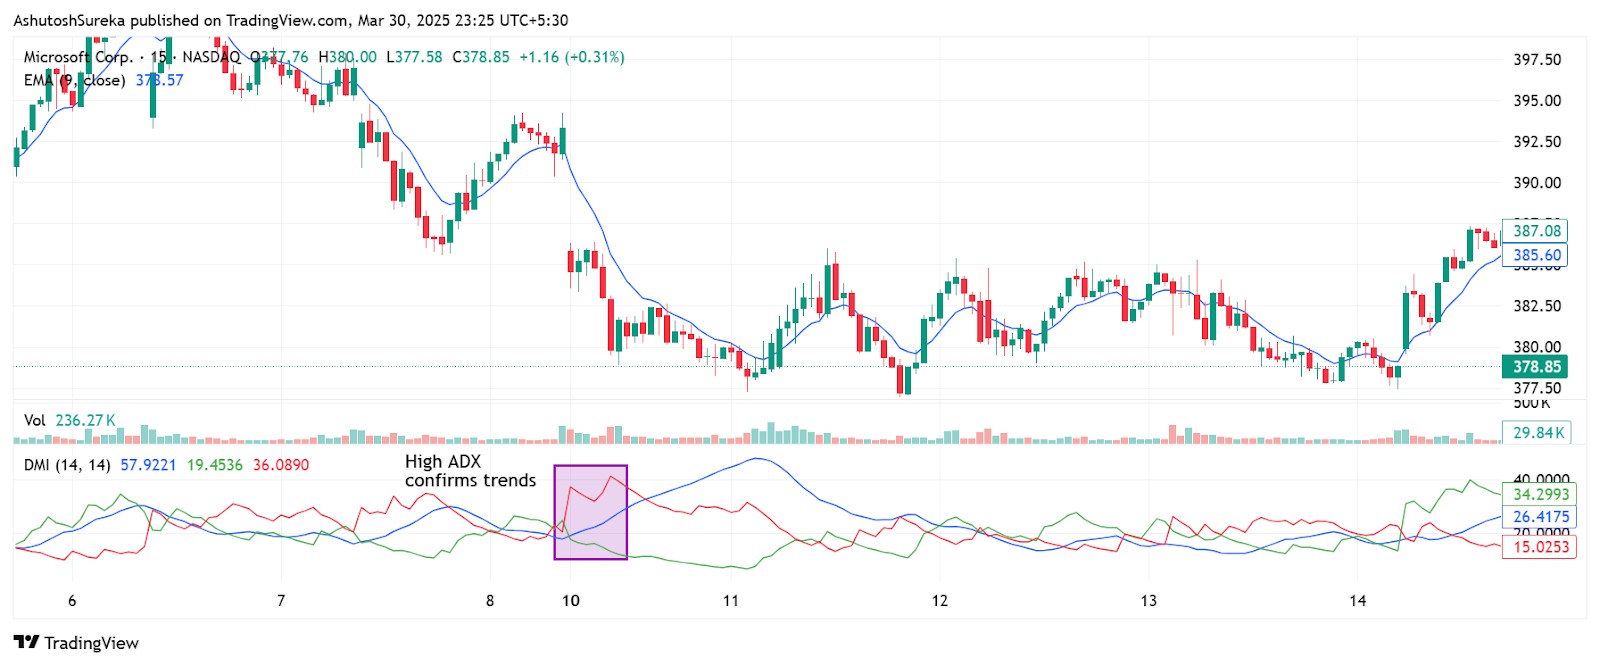Click the blue 385.60 EMA price tag
The width and height of the screenshot is (1600, 666).
(1536, 255)
